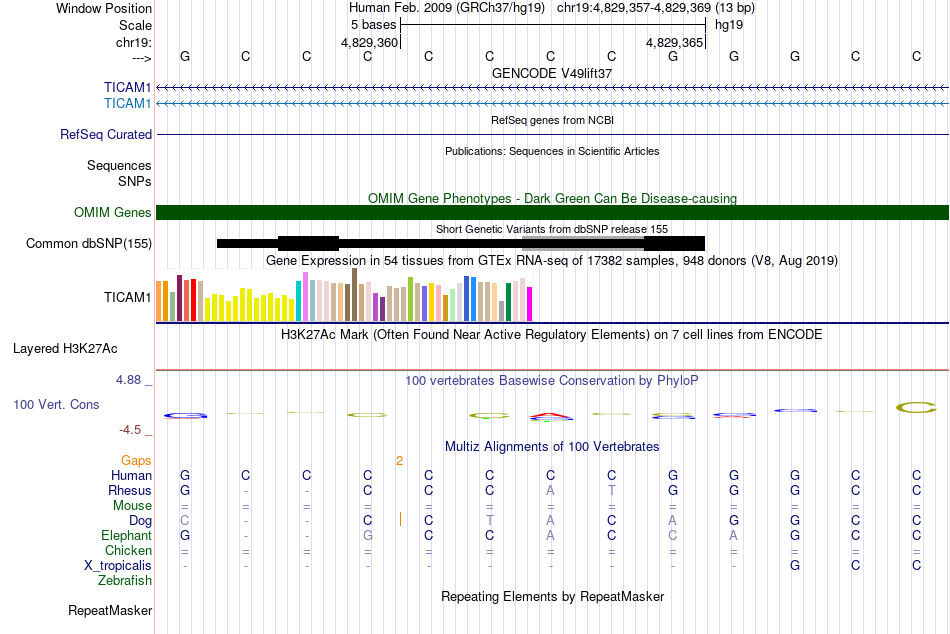Viewport: 950px width, 634px height.
Task: Select the X_tropicalis species row label
Action: pos(118,566)
